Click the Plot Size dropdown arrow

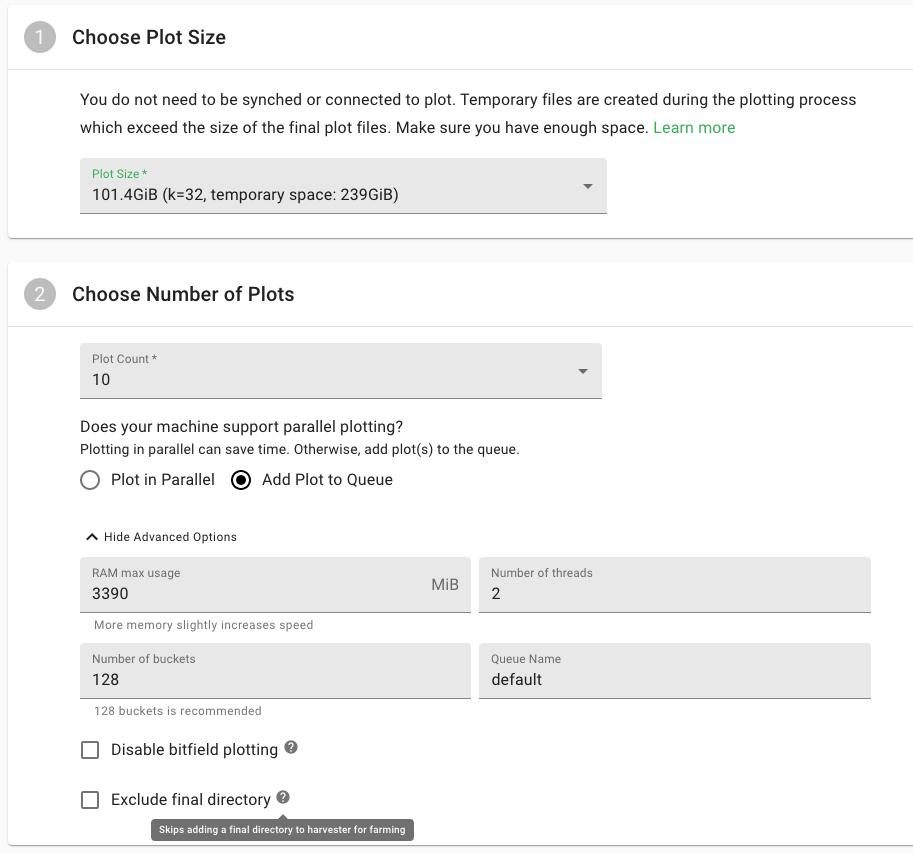pyautogui.click(x=588, y=186)
